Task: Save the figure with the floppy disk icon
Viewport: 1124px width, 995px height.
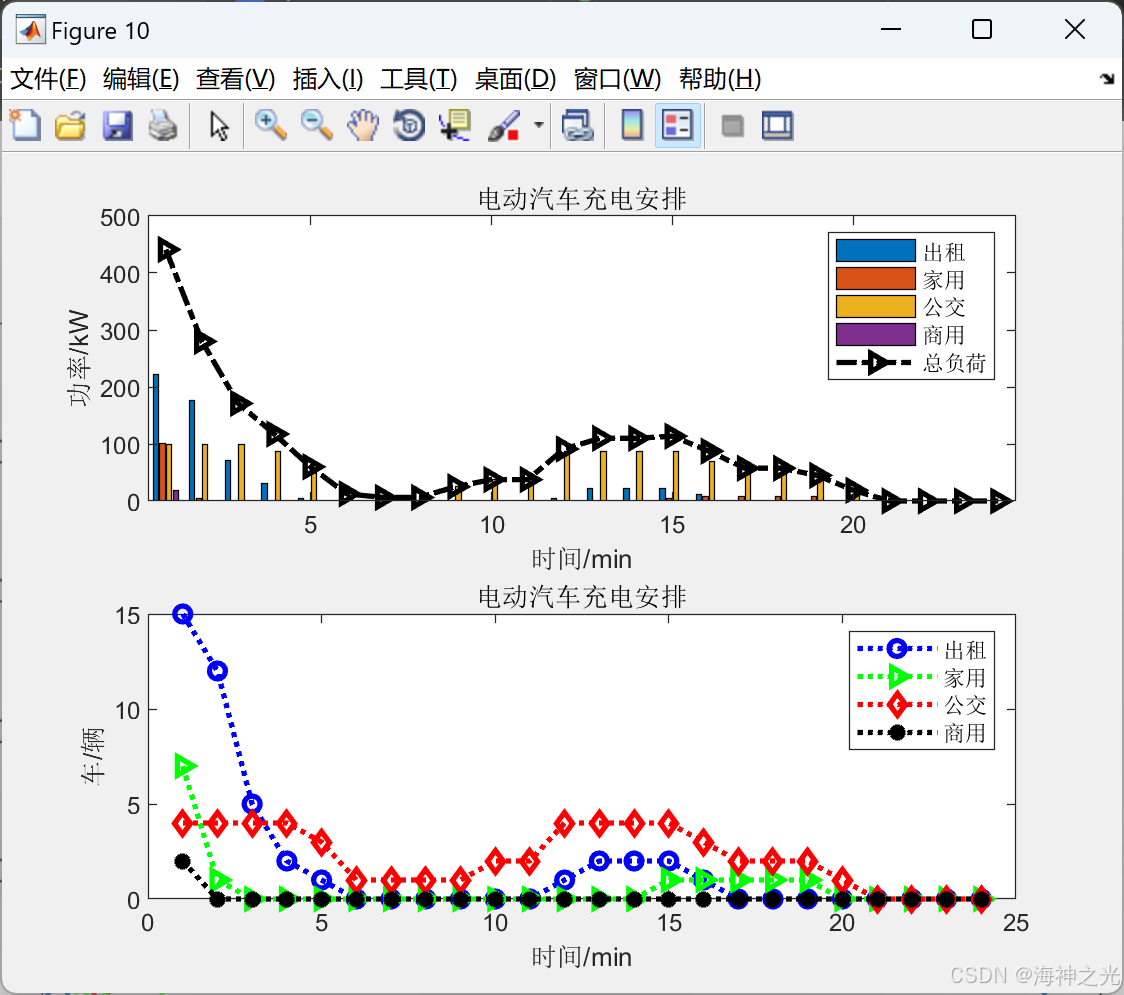Action: pyautogui.click(x=117, y=125)
